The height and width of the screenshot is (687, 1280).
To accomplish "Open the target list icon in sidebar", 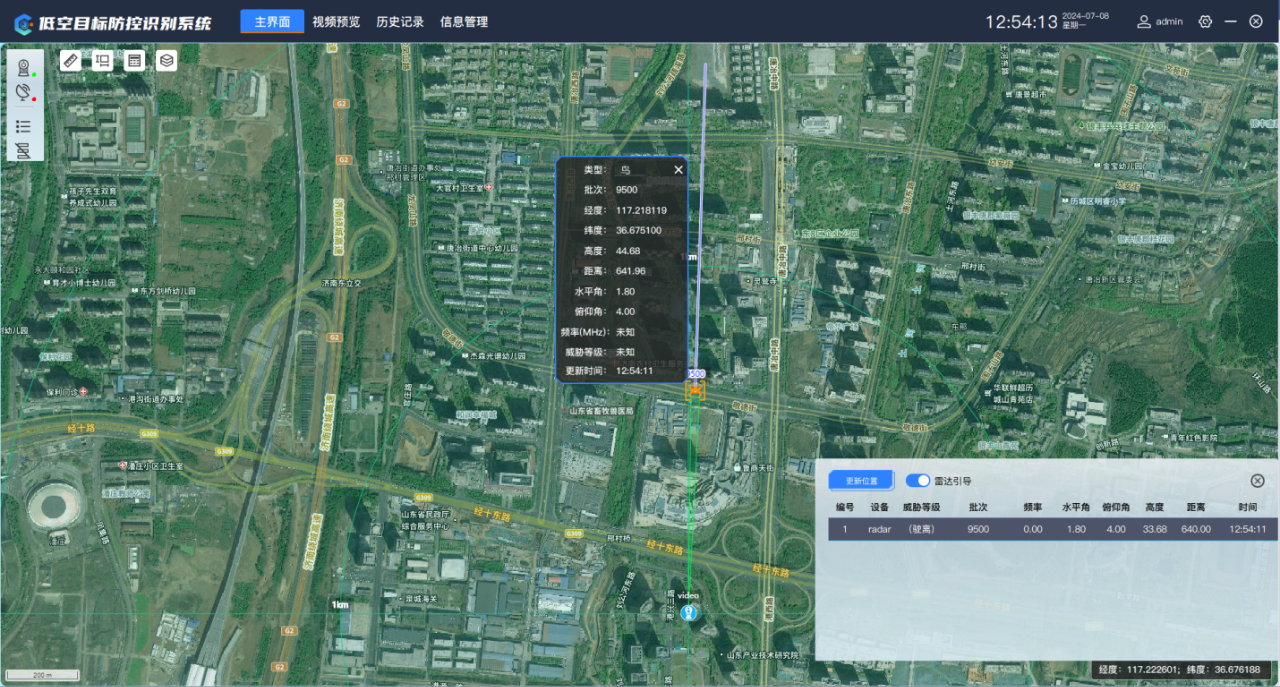I will click(x=23, y=126).
